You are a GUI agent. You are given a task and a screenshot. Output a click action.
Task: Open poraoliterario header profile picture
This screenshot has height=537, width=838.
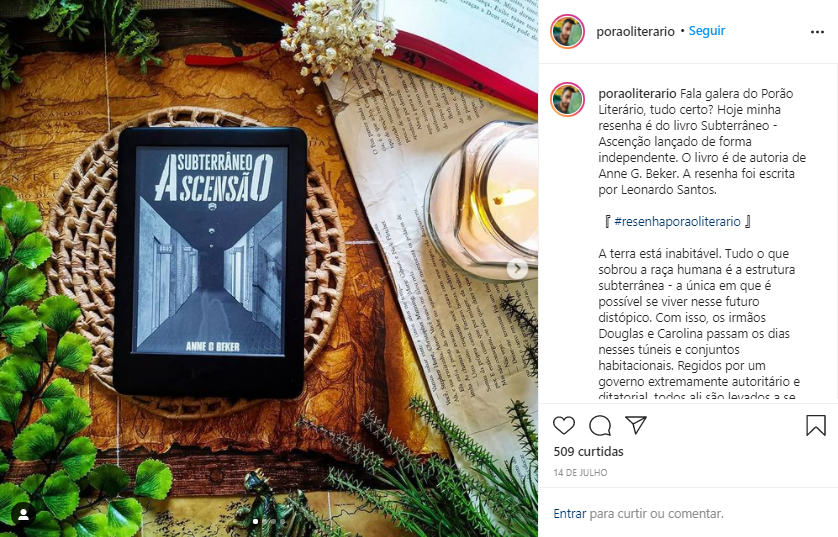[x=568, y=32]
